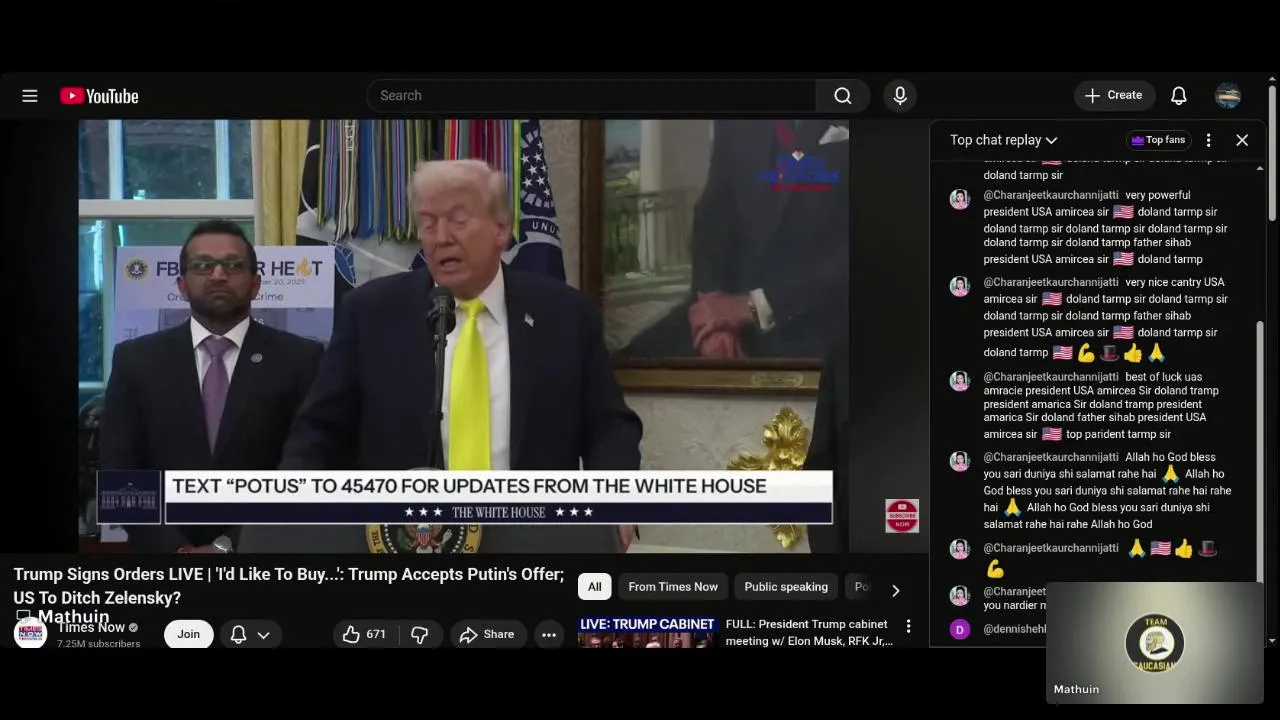Click the 7.25M subscribers text
Image resolution: width=1280 pixels, height=720 pixels.
coord(99,644)
